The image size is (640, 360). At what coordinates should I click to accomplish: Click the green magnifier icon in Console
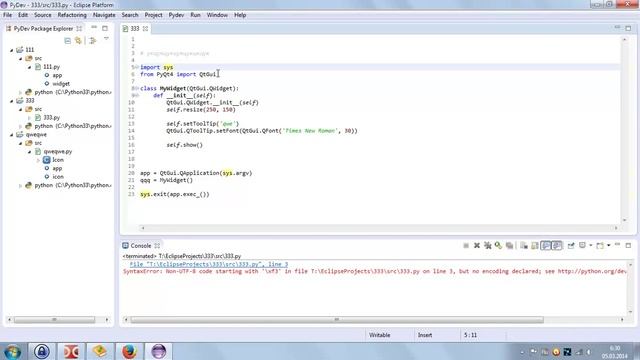pos(498,245)
